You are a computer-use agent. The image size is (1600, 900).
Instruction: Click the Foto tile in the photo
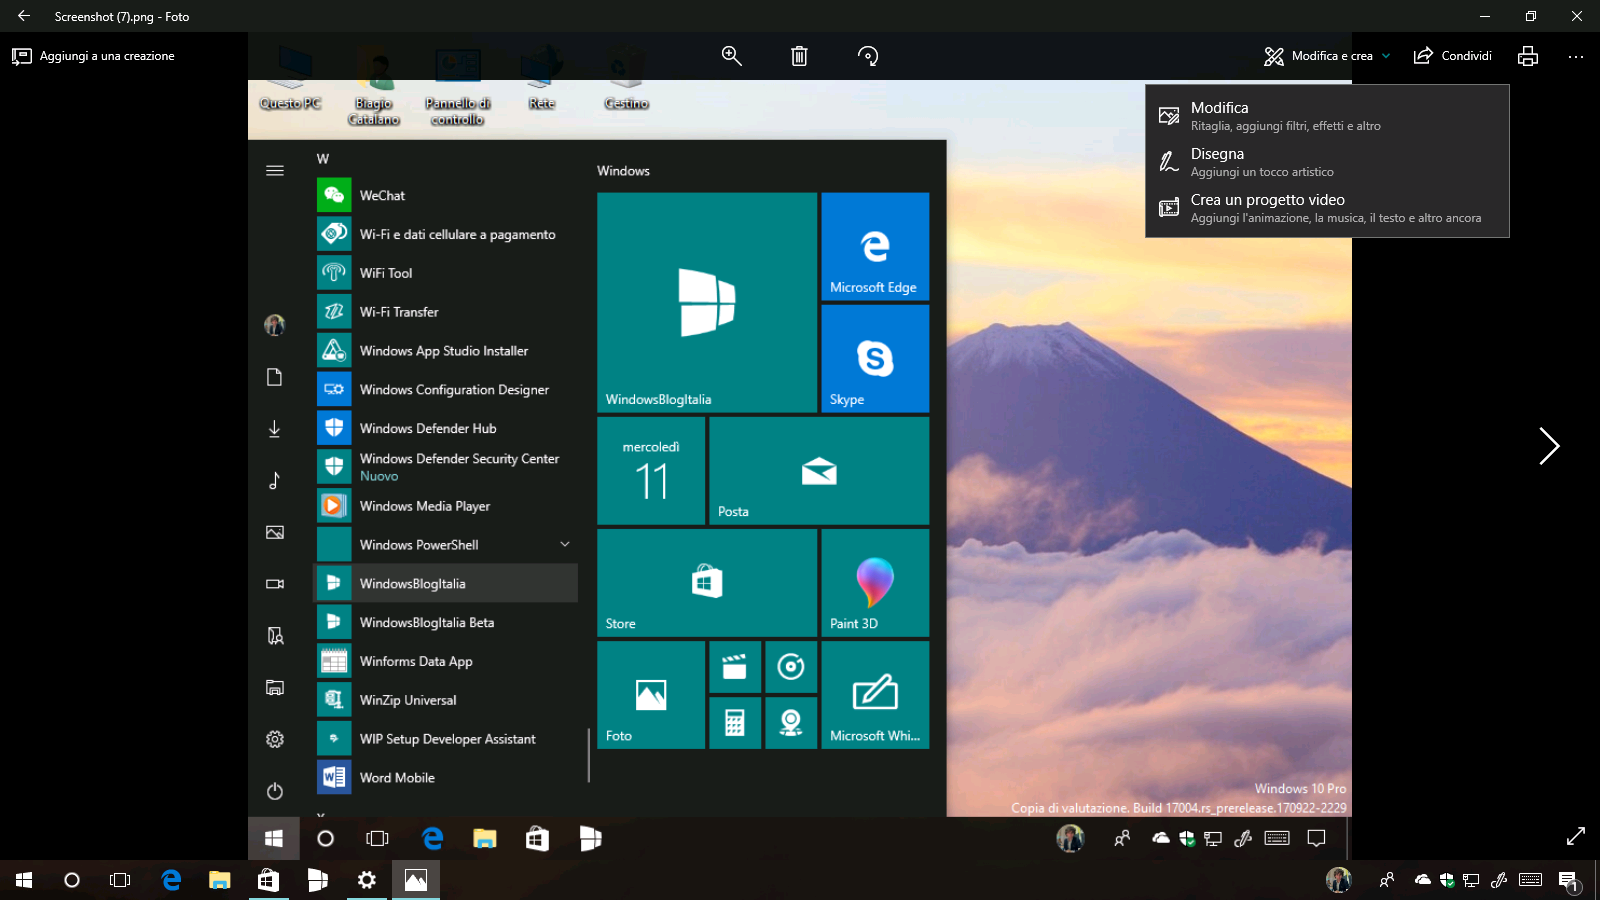coord(651,694)
